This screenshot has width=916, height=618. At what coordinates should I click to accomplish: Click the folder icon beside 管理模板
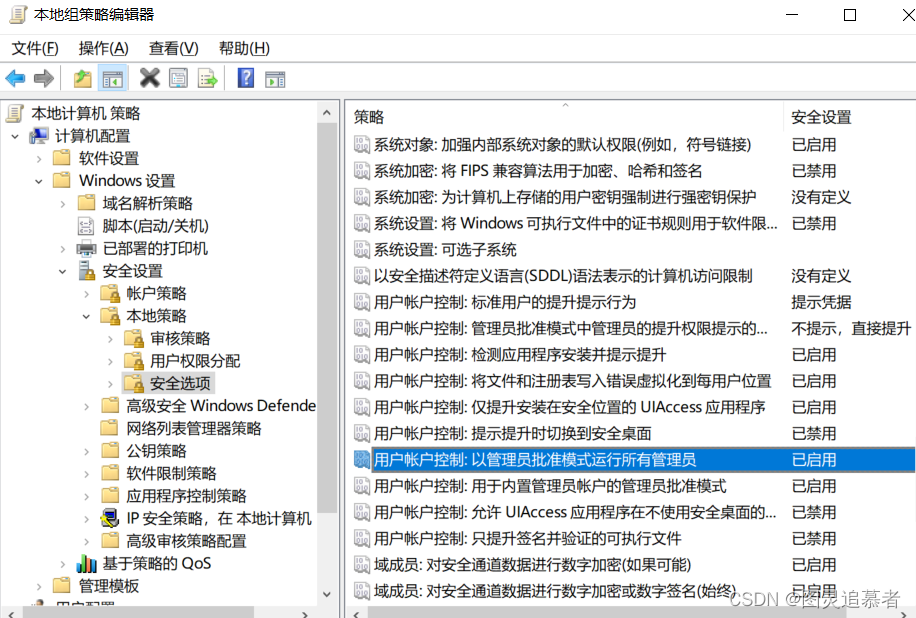pos(62,585)
